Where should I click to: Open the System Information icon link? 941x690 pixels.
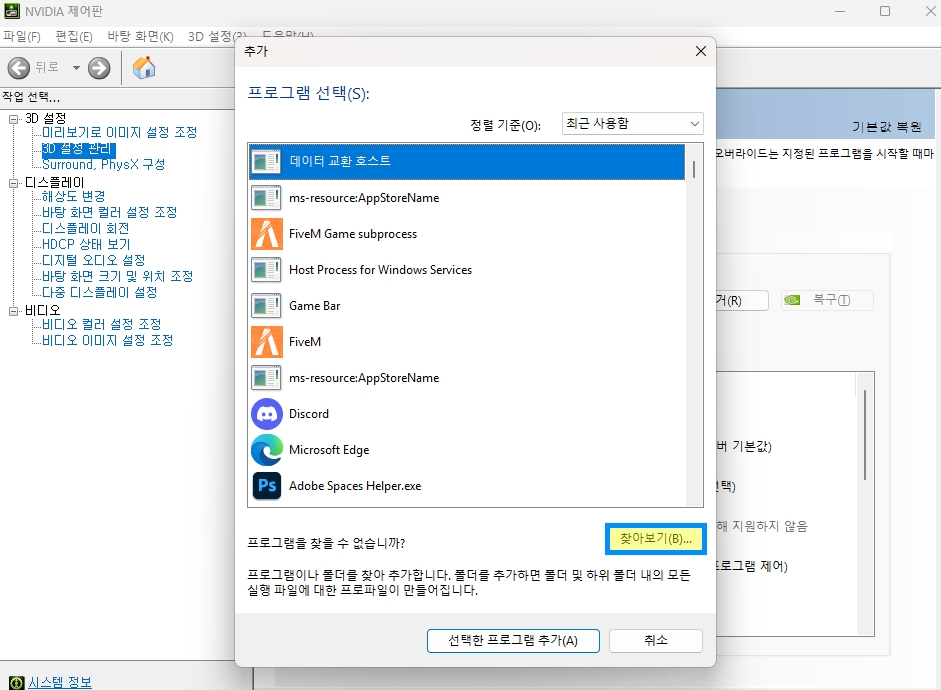[x=13, y=682]
